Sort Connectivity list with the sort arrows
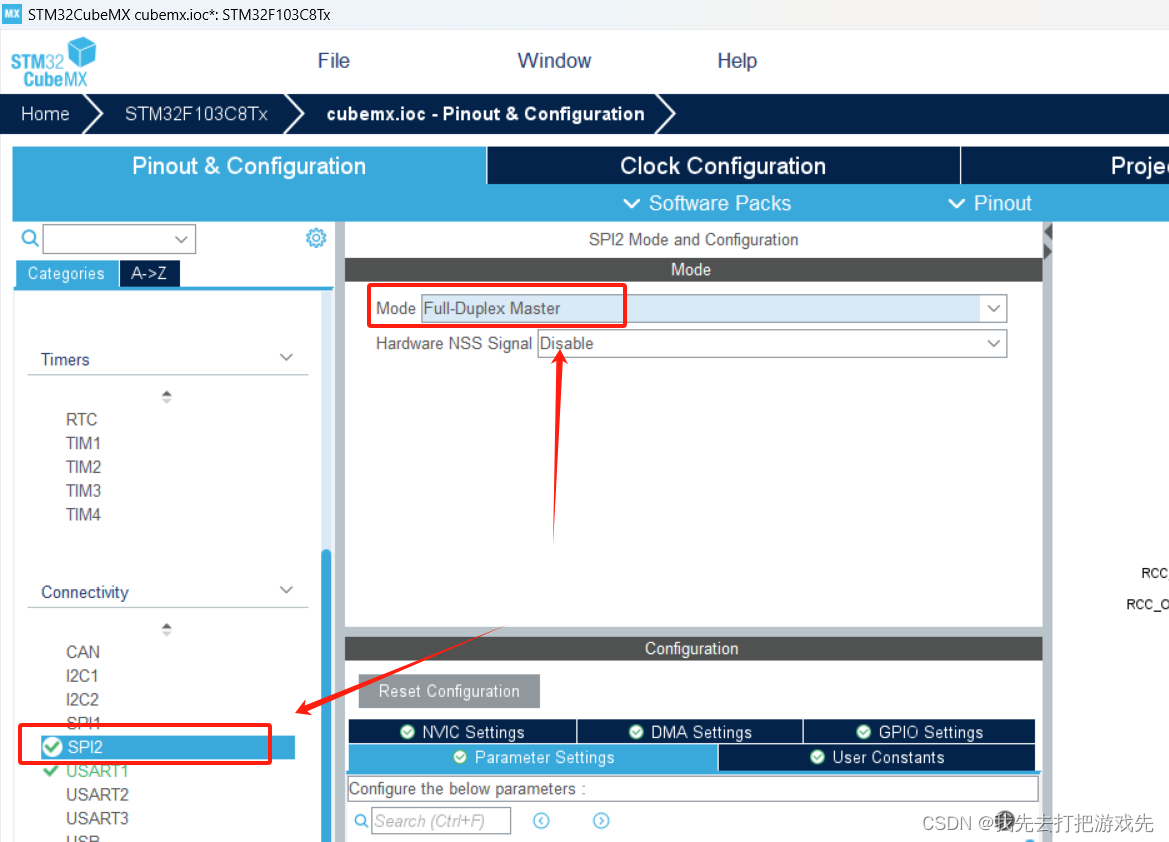The width and height of the screenshot is (1169, 842). [x=167, y=629]
